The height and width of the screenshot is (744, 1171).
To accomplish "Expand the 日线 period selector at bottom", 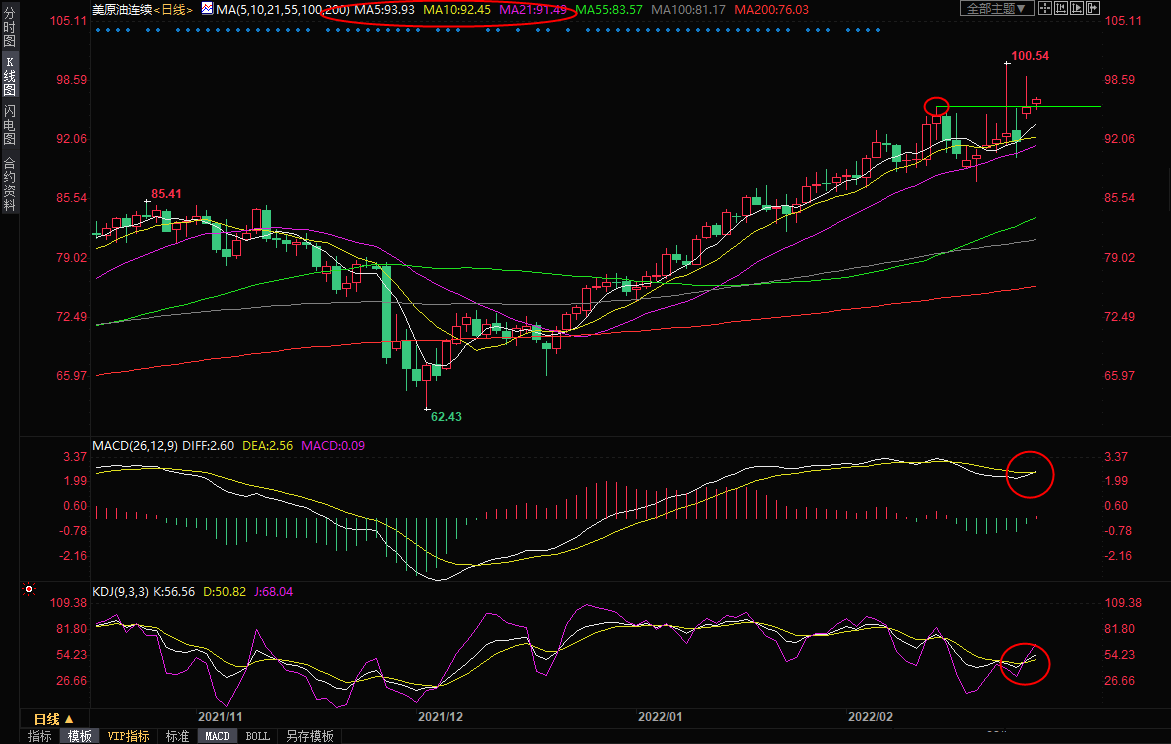I will [x=54, y=719].
